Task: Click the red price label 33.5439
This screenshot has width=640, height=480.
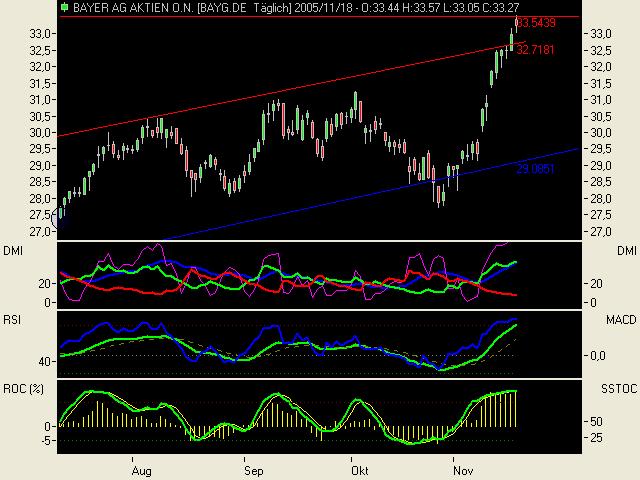Action: 536,22
